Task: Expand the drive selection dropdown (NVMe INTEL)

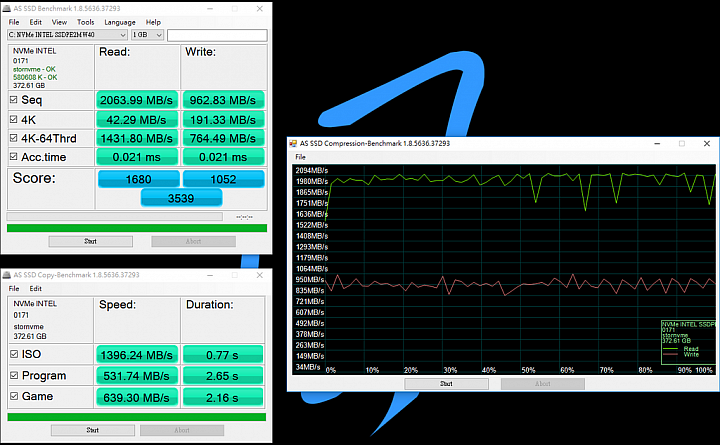Action: pos(67,35)
